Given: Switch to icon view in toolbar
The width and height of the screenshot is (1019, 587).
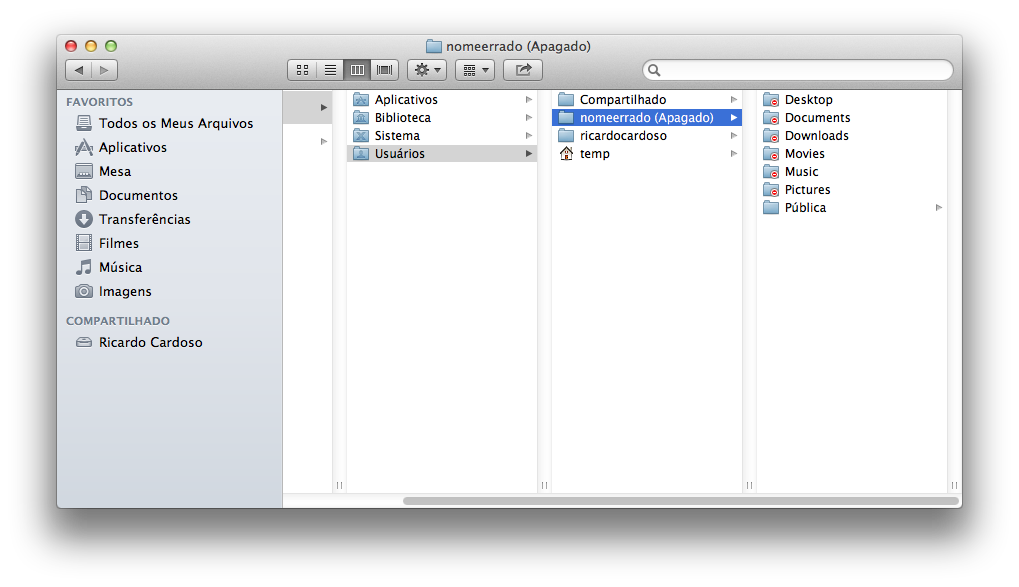Looking at the screenshot, I should [302, 70].
